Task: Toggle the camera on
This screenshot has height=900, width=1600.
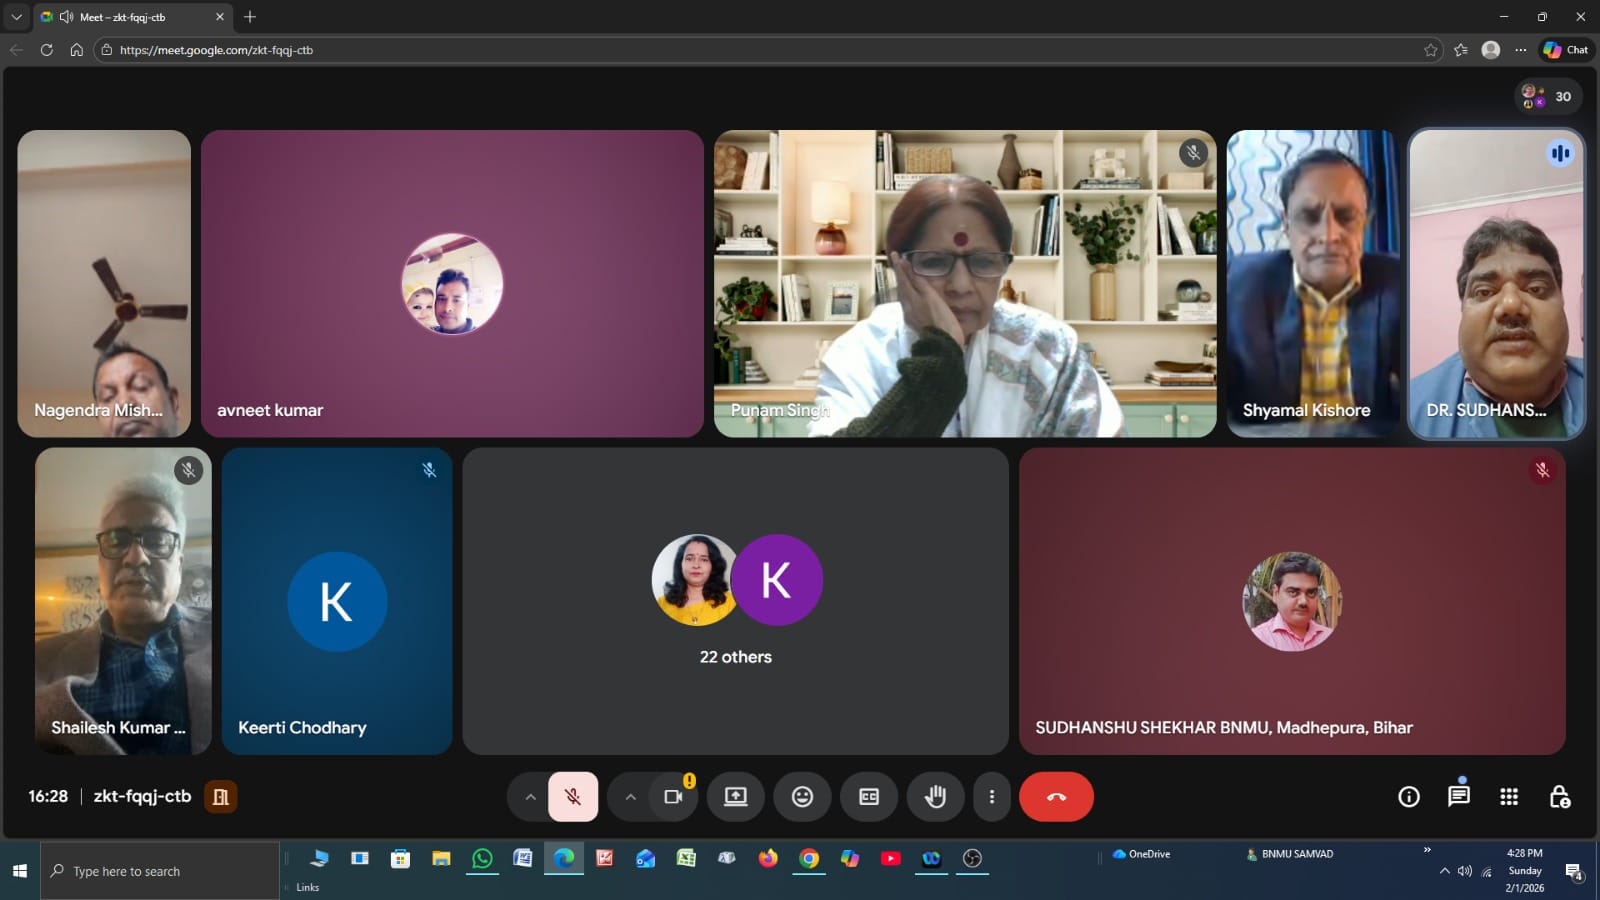Action: pyautogui.click(x=673, y=797)
